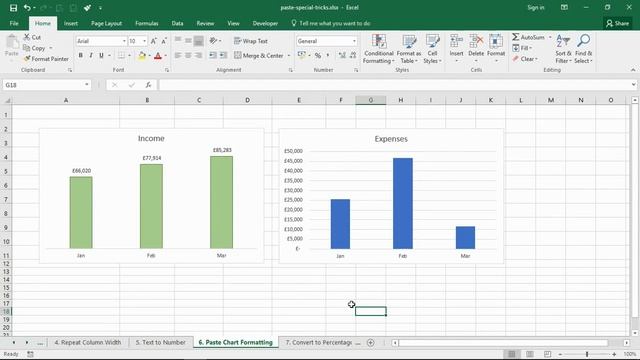640x360 pixels.
Task: Switch to Page Break Preview in status bar
Action: tap(548, 354)
